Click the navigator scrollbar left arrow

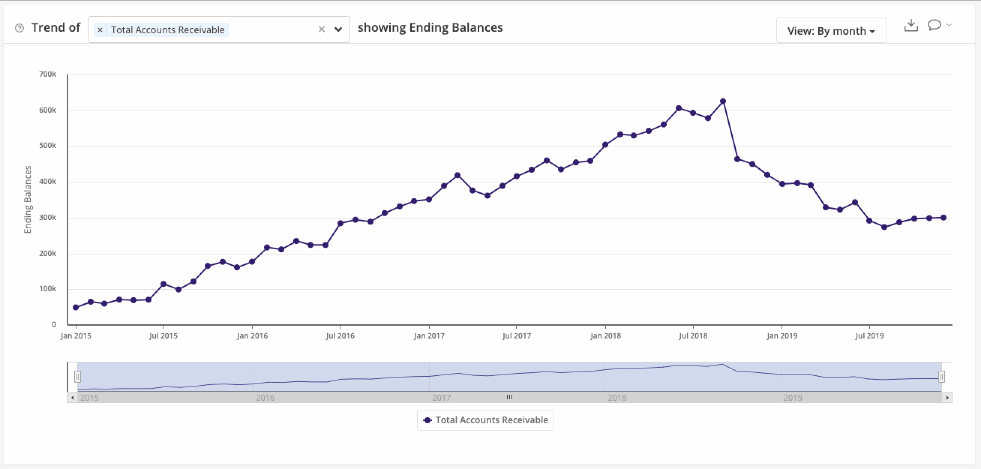[x=73, y=397]
